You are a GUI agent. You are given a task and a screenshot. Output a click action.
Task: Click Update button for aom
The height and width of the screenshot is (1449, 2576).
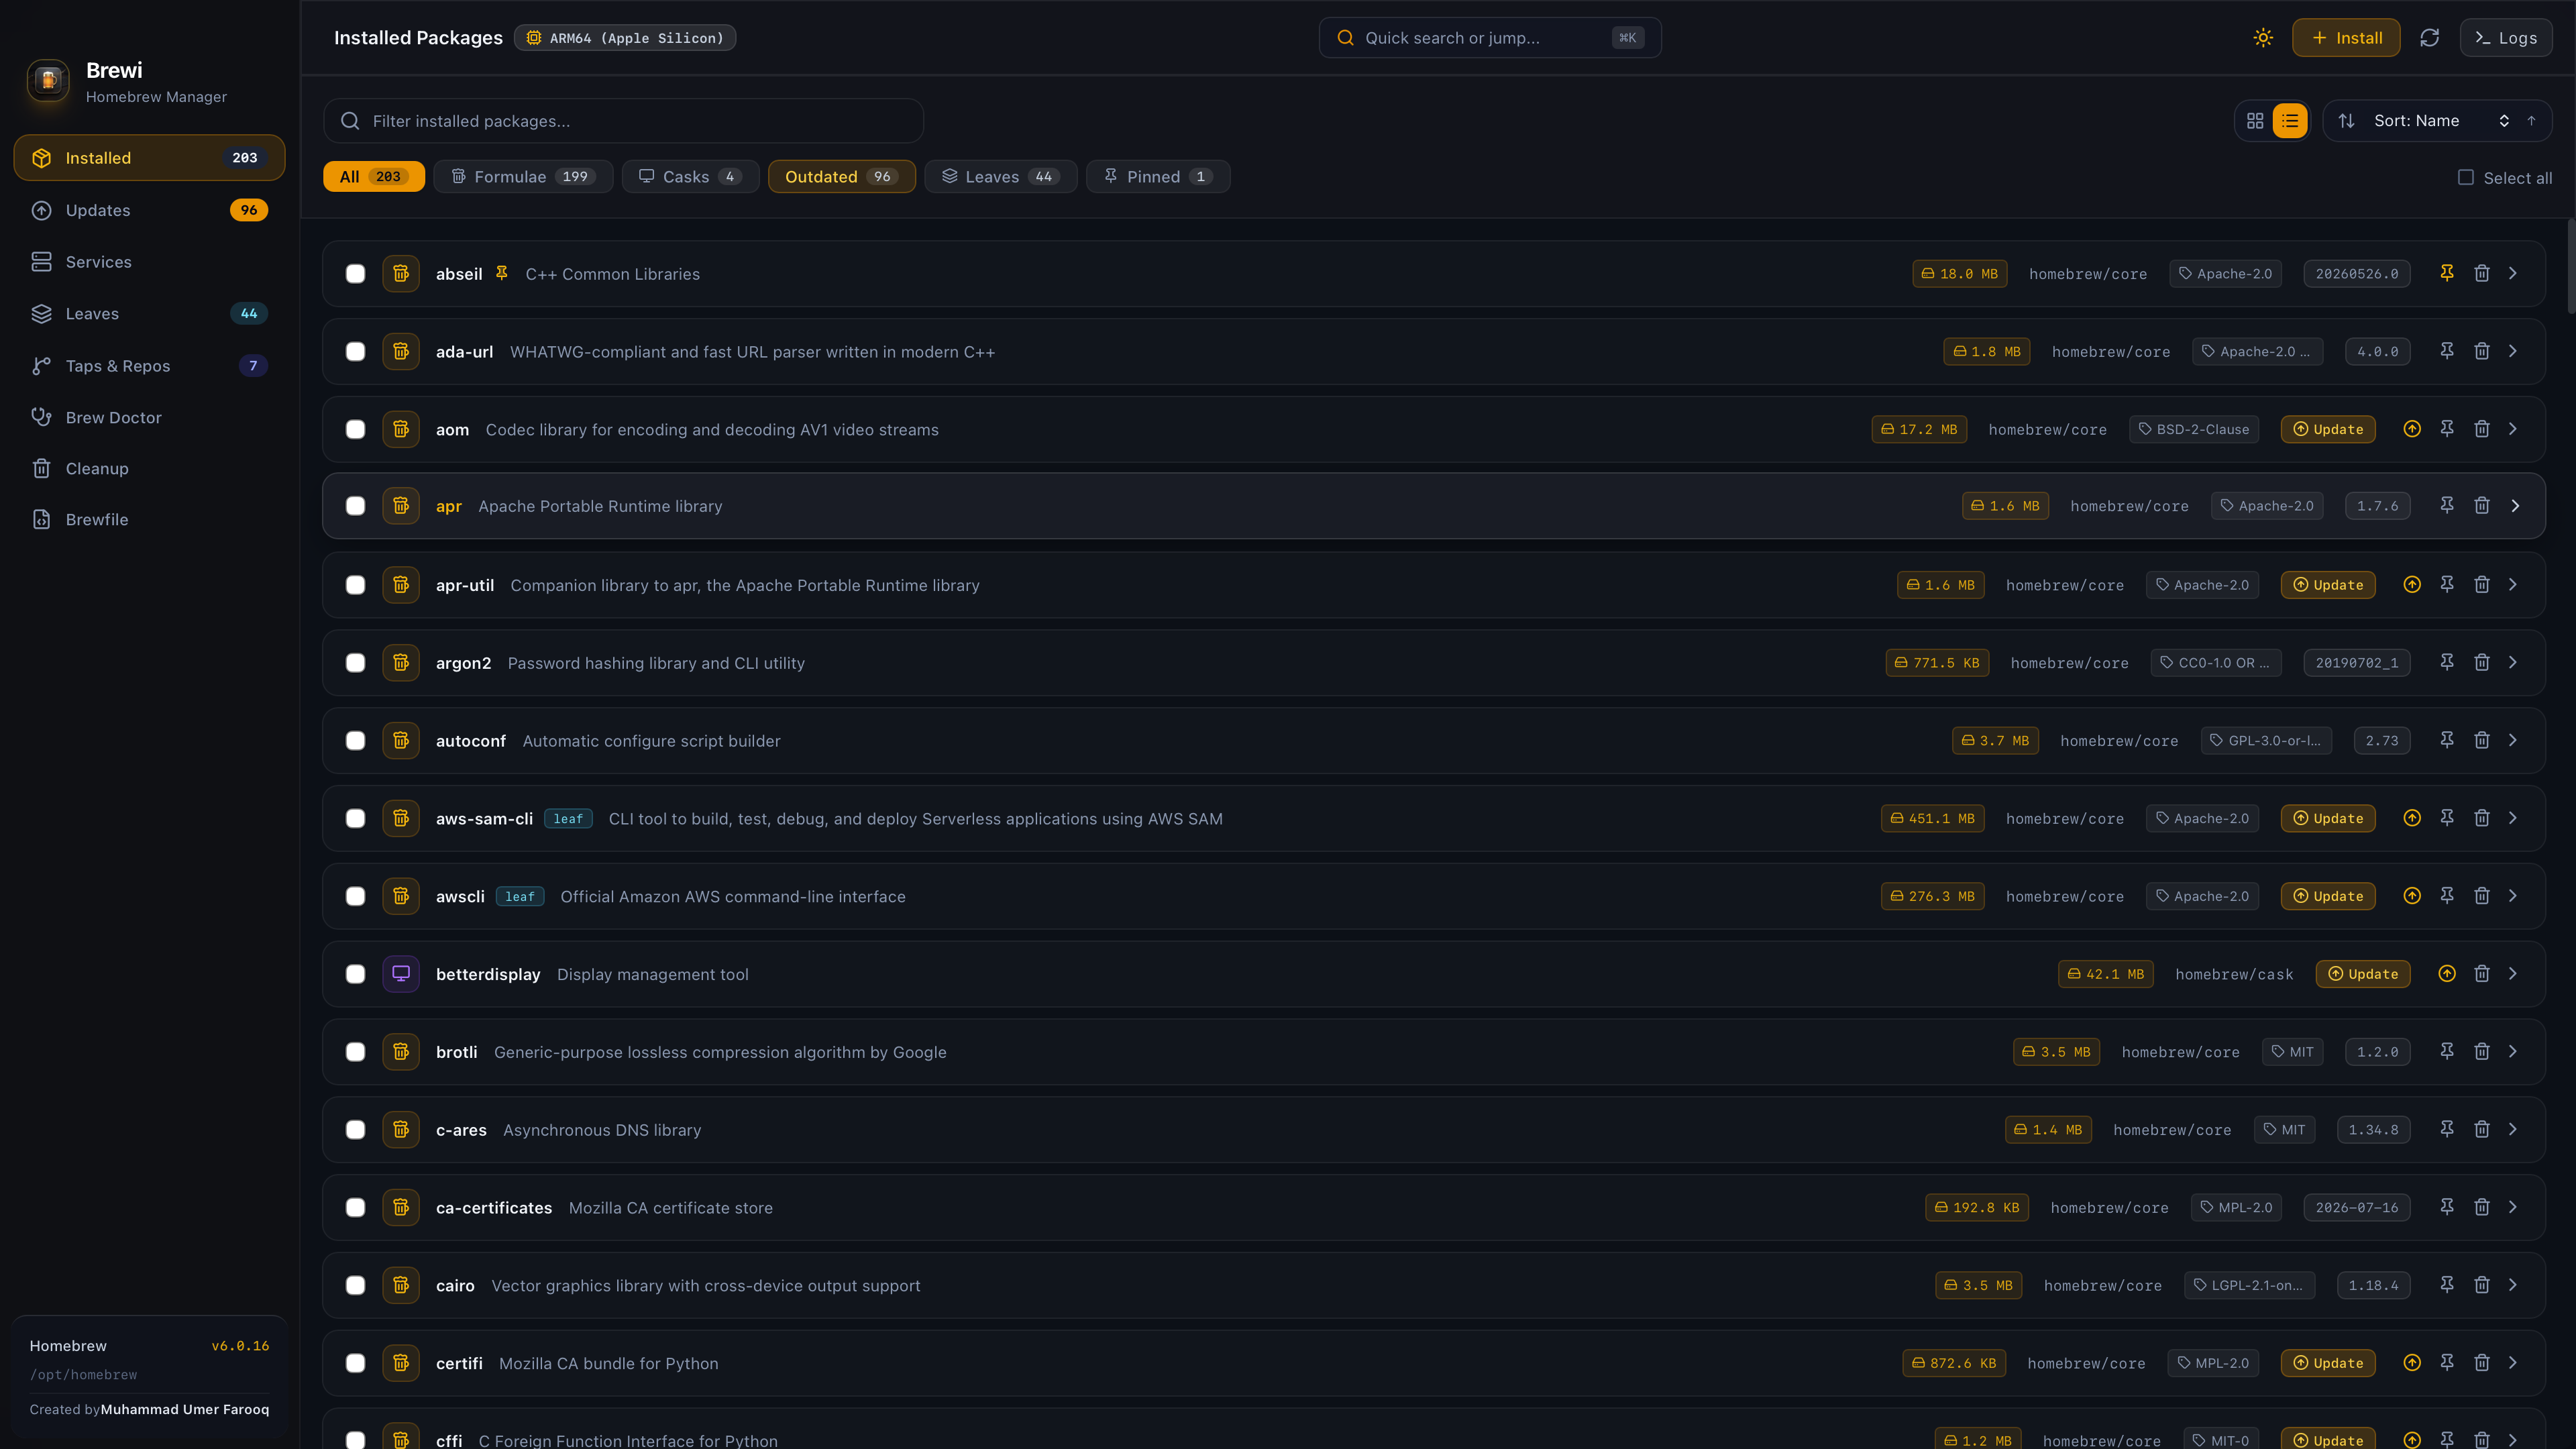pyautogui.click(x=2328, y=429)
